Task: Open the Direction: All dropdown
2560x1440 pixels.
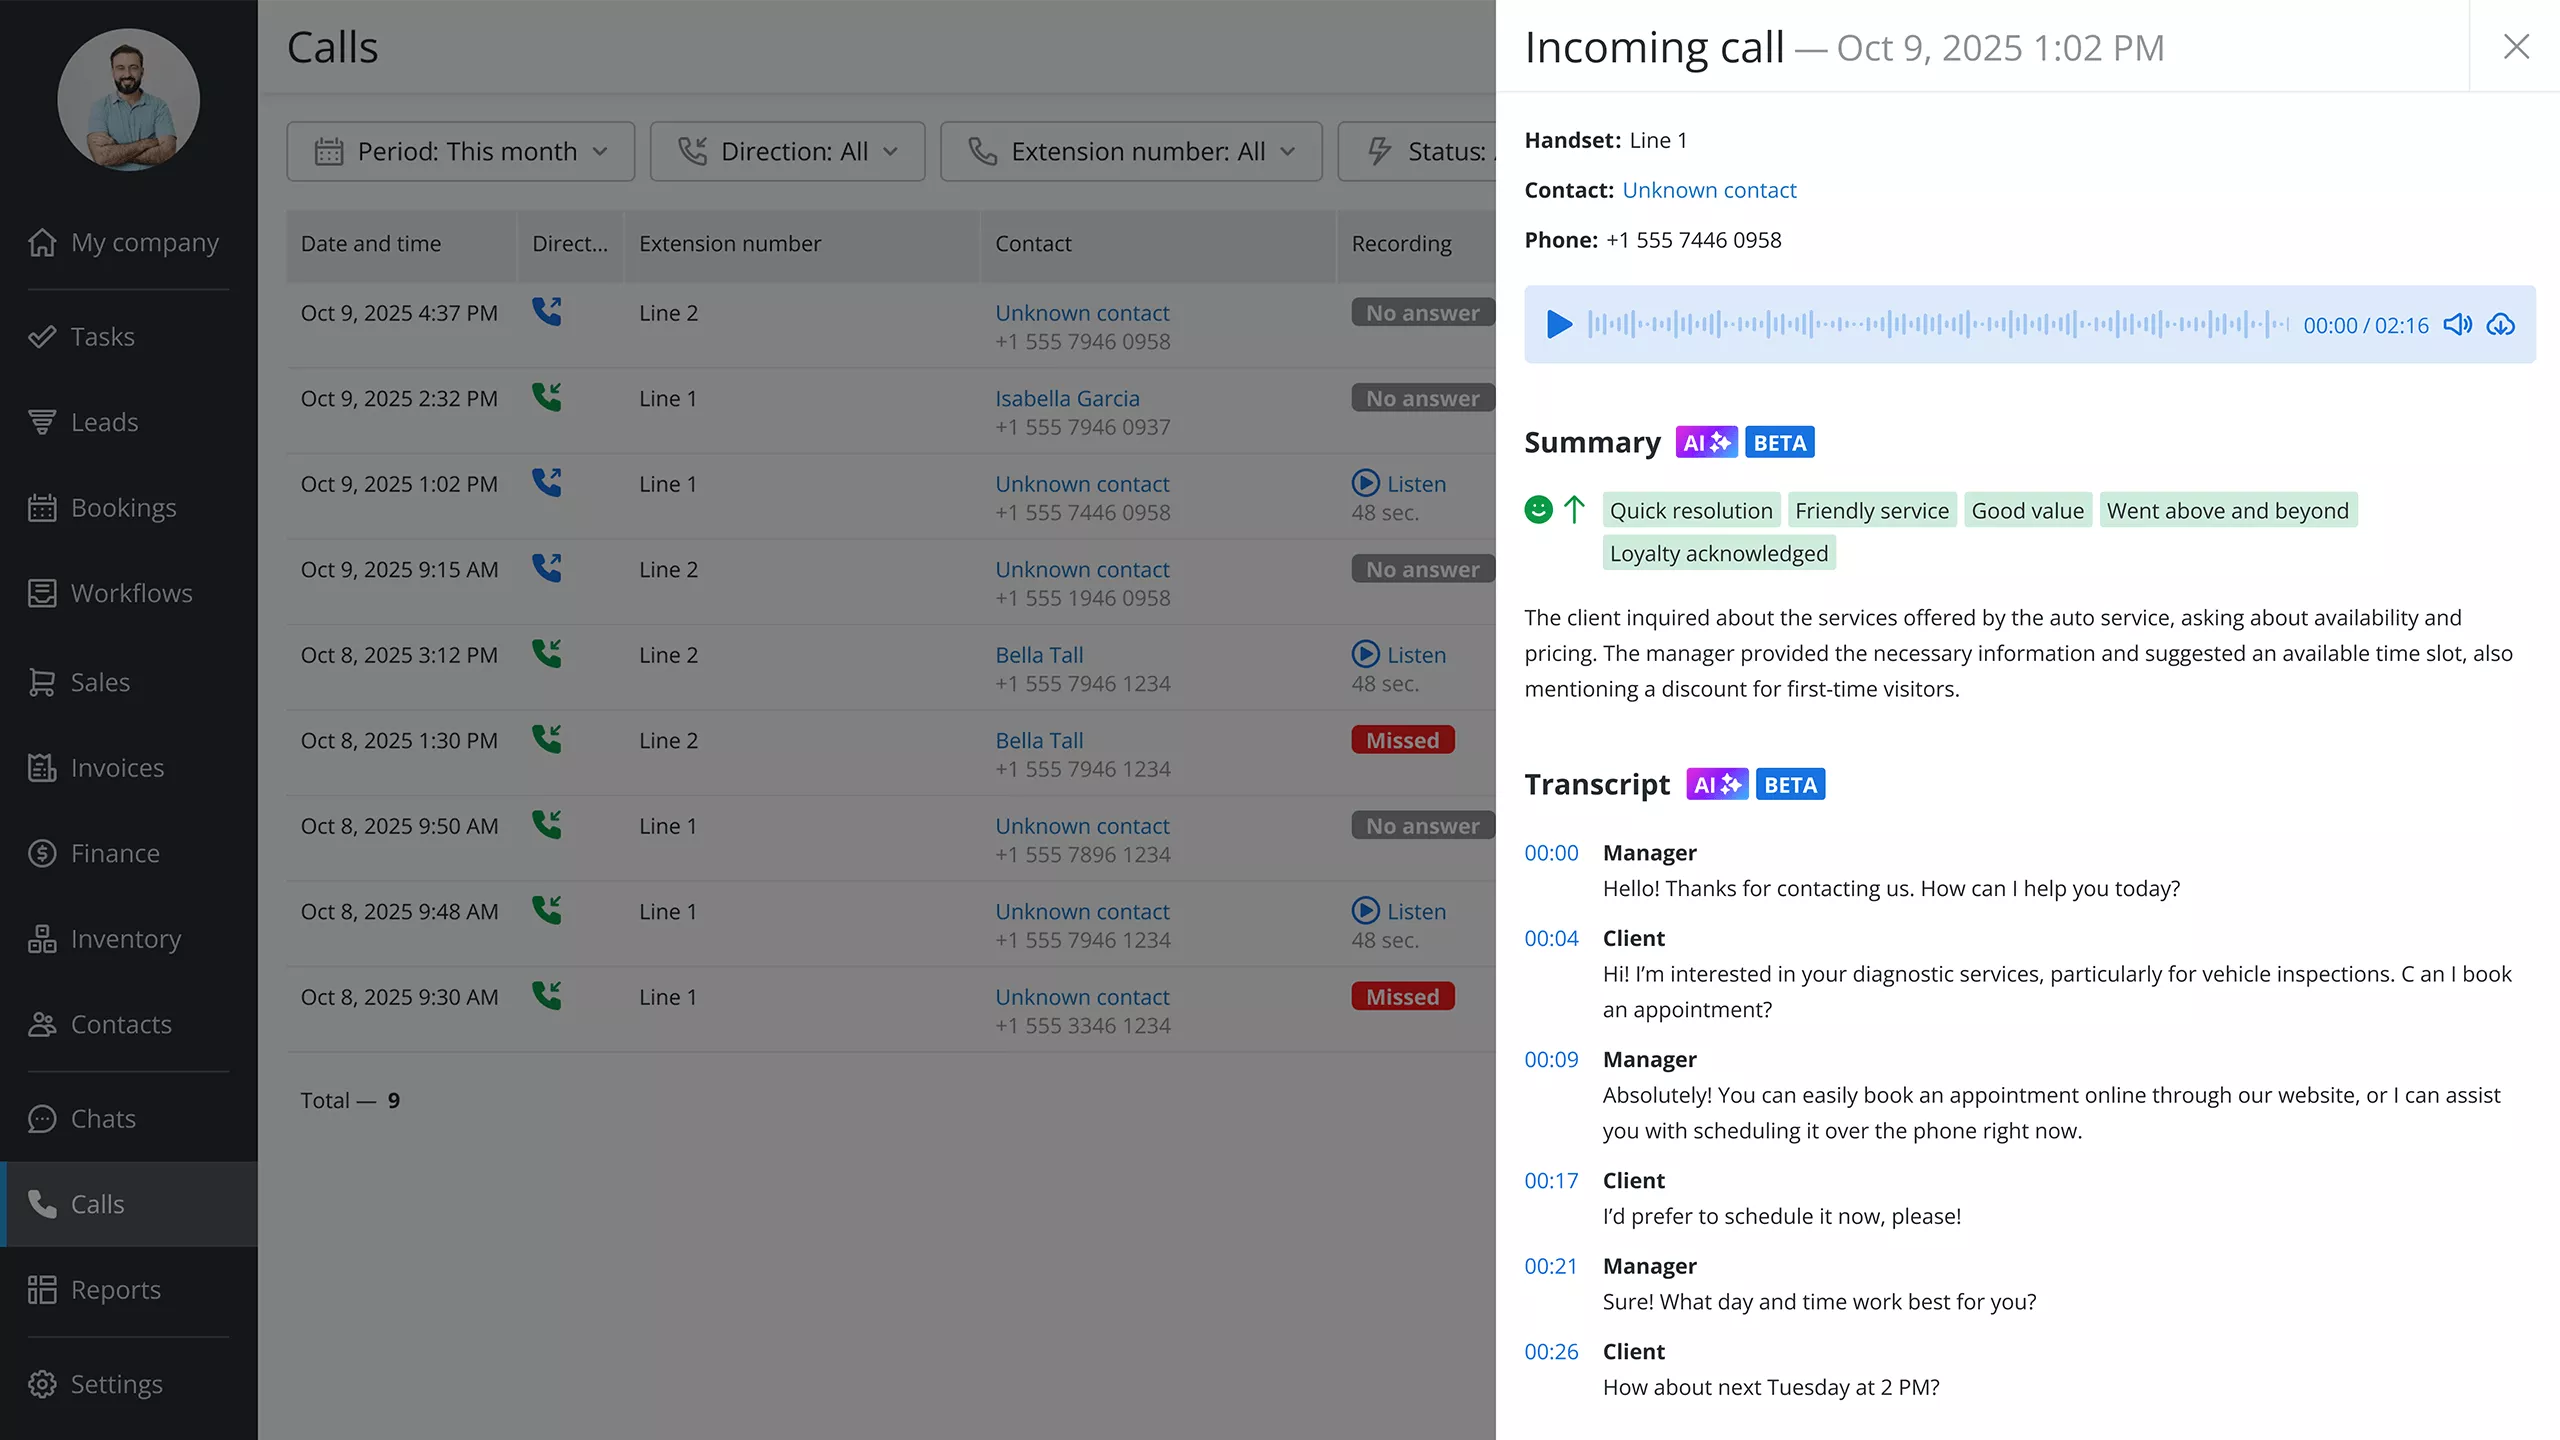Action: 787,151
